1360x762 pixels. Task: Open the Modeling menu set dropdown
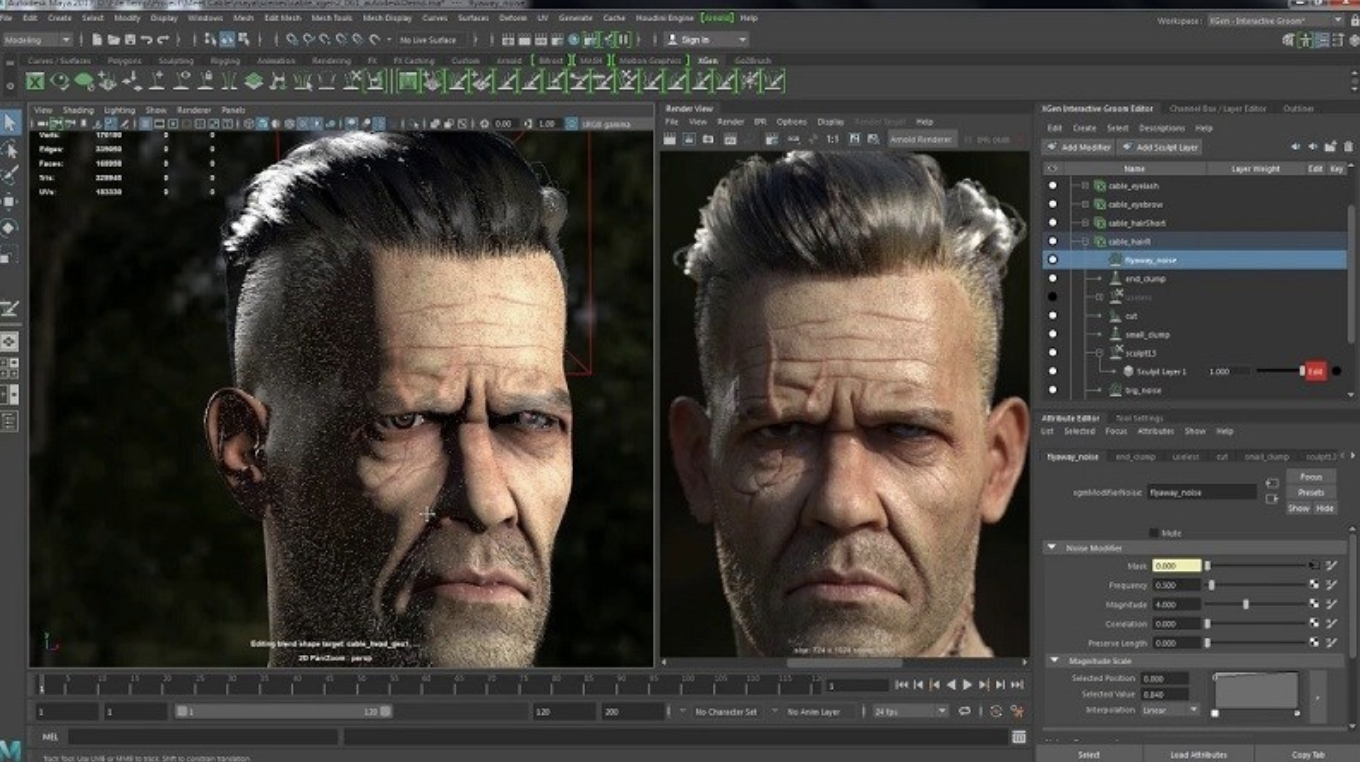click(38, 40)
